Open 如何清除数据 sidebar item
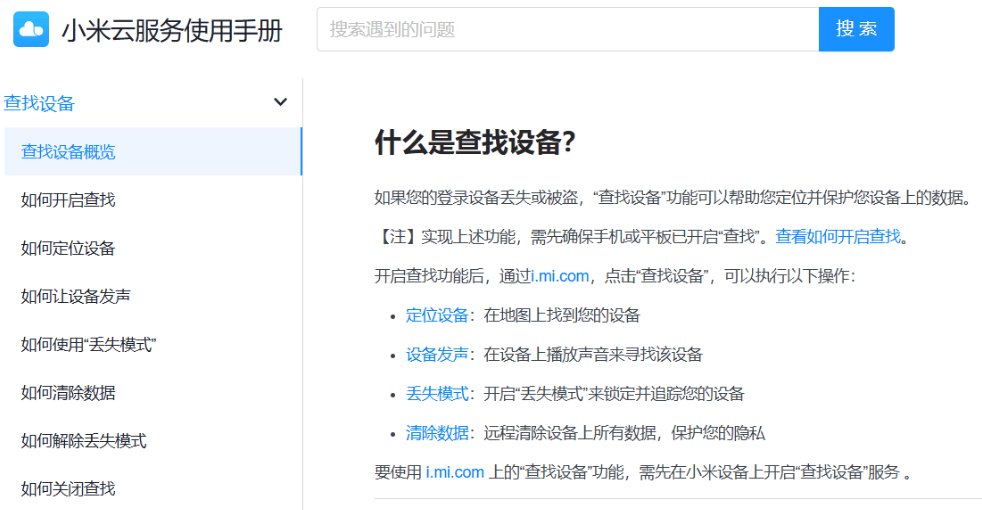The width and height of the screenshot is (982, 510). click(153, 392)
